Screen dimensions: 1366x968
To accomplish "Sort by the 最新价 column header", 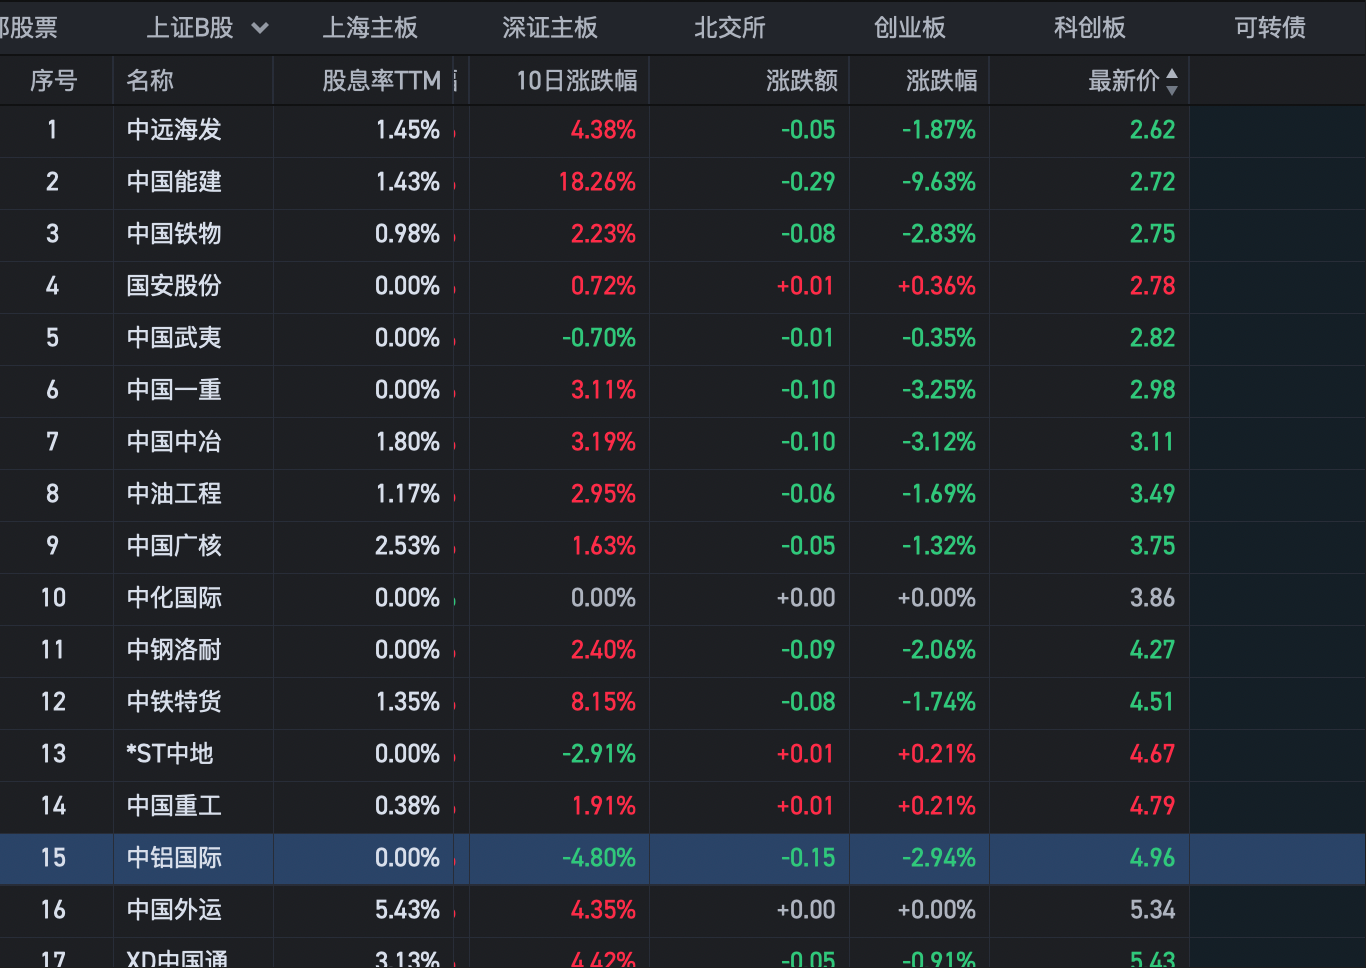I will point(1123,81).
